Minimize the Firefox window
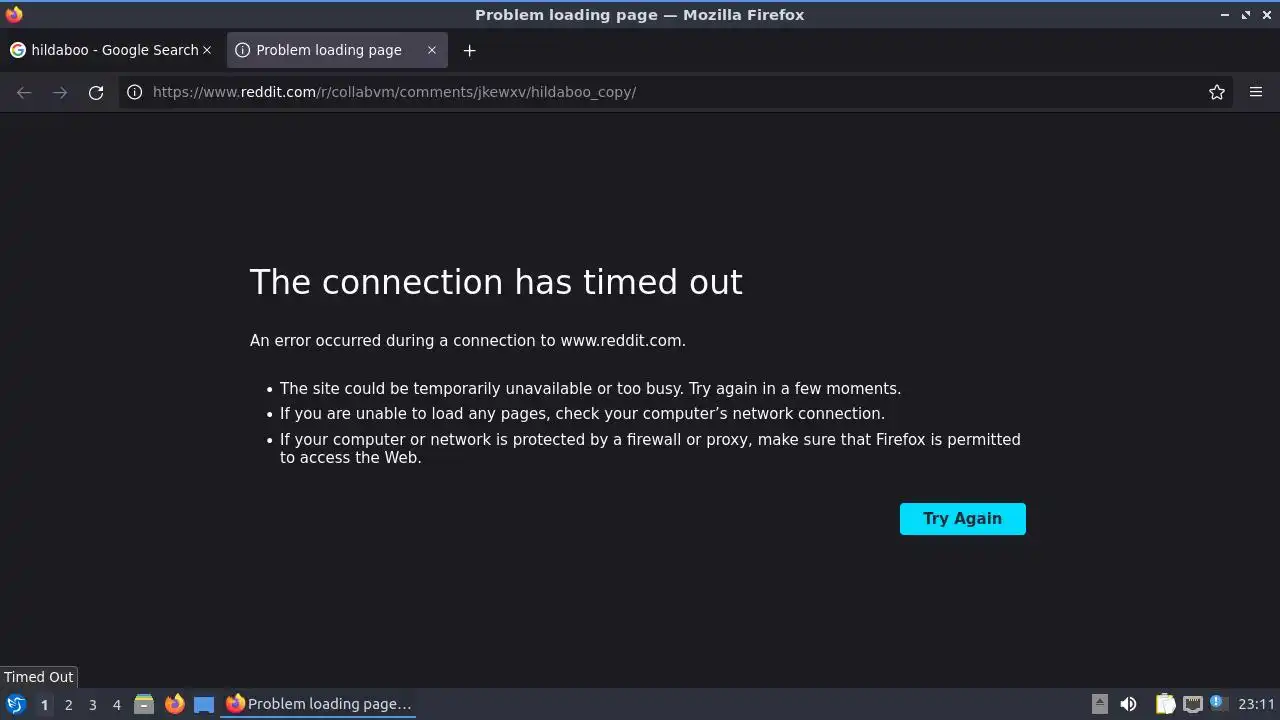This screenshot has width=1280, height=720. click(1225, 14)
